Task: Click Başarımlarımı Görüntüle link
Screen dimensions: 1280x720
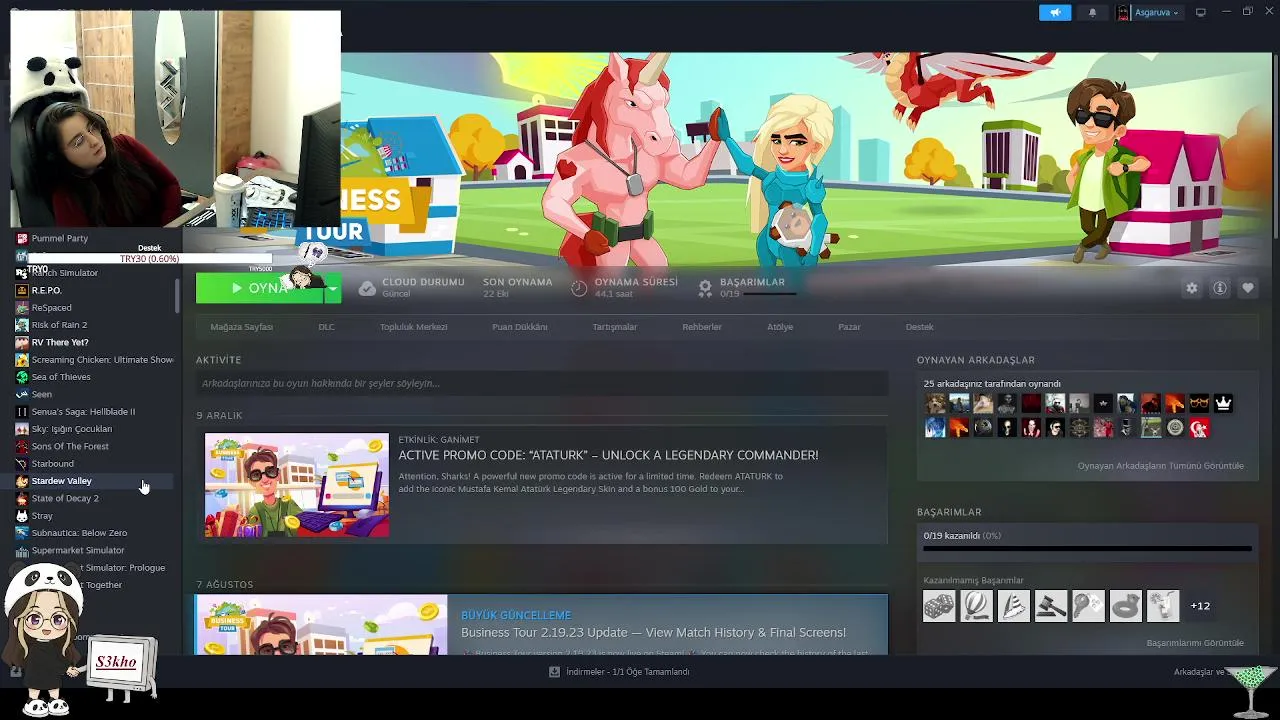Action: click(x=1195, y=643)
